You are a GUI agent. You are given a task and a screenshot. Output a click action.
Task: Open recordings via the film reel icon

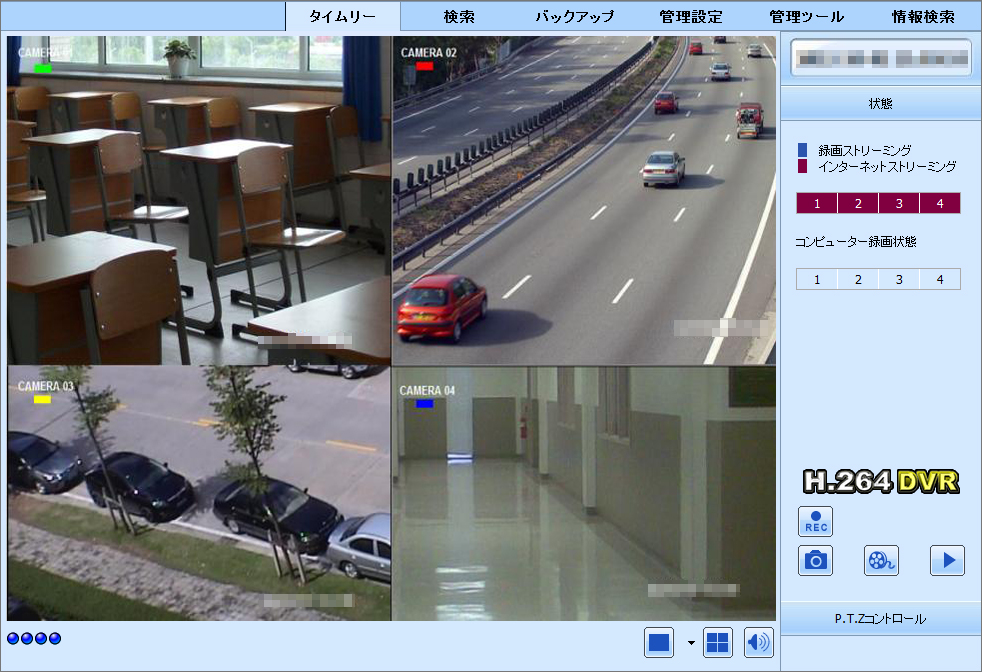[x=880, y=560]
